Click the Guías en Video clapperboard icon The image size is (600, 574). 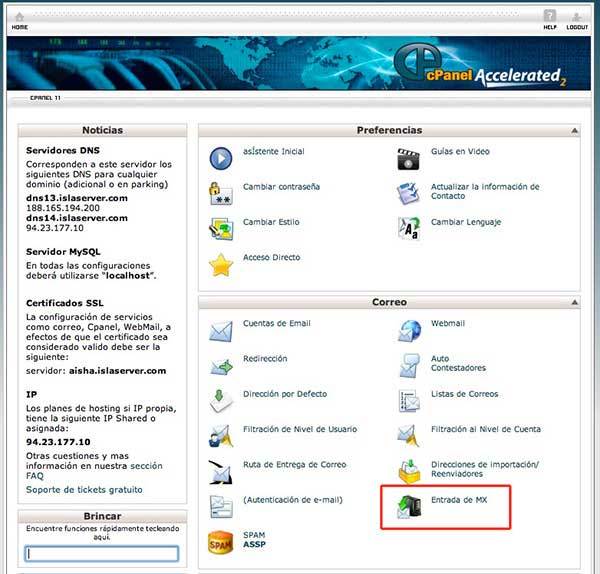pyautogui.click(x=408, y=159)
